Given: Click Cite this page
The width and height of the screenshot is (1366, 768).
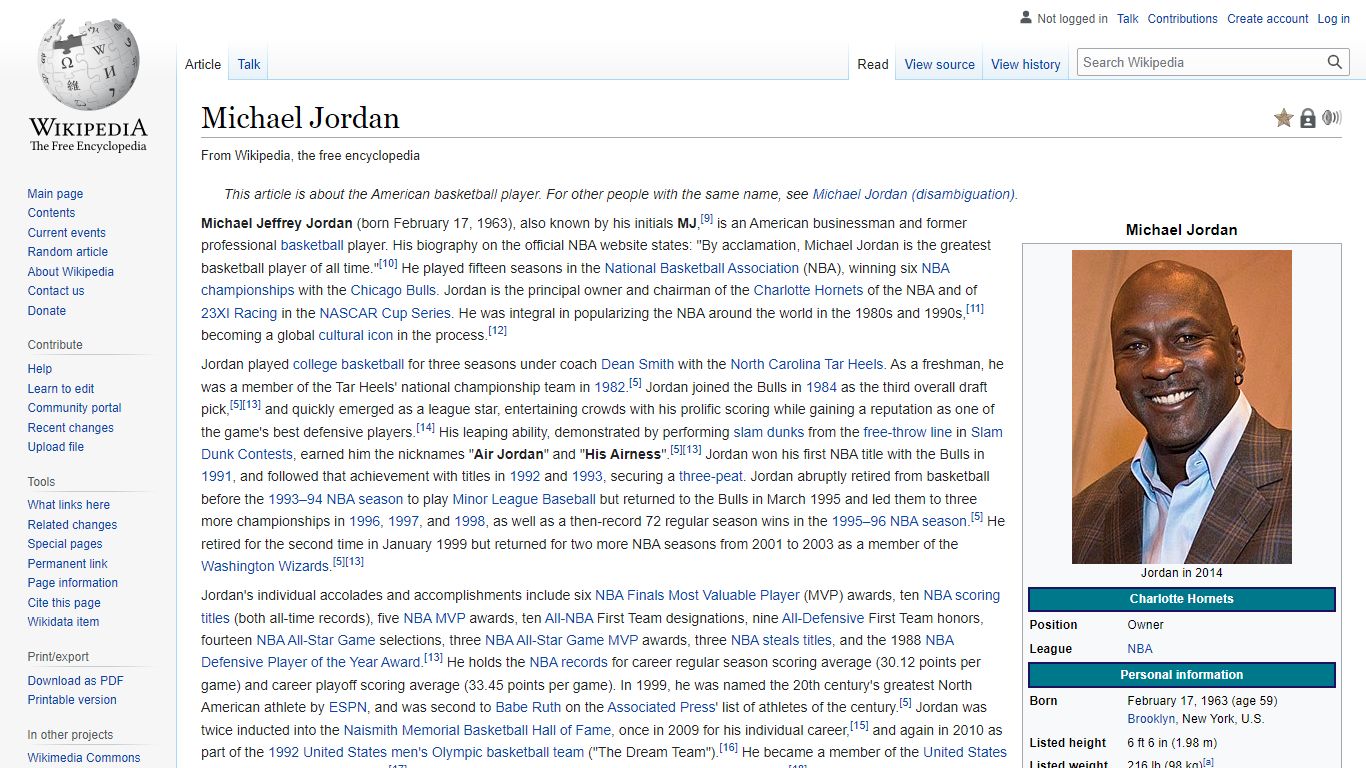Looking at the screenshot, I should point(64,603).
